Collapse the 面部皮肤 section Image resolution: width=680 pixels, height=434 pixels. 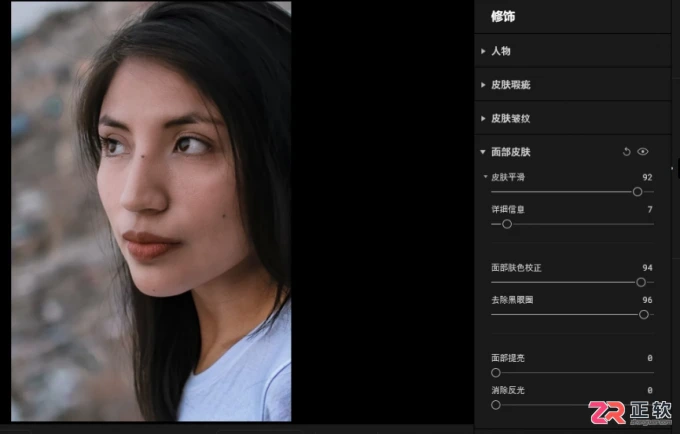tap(483, 152)
